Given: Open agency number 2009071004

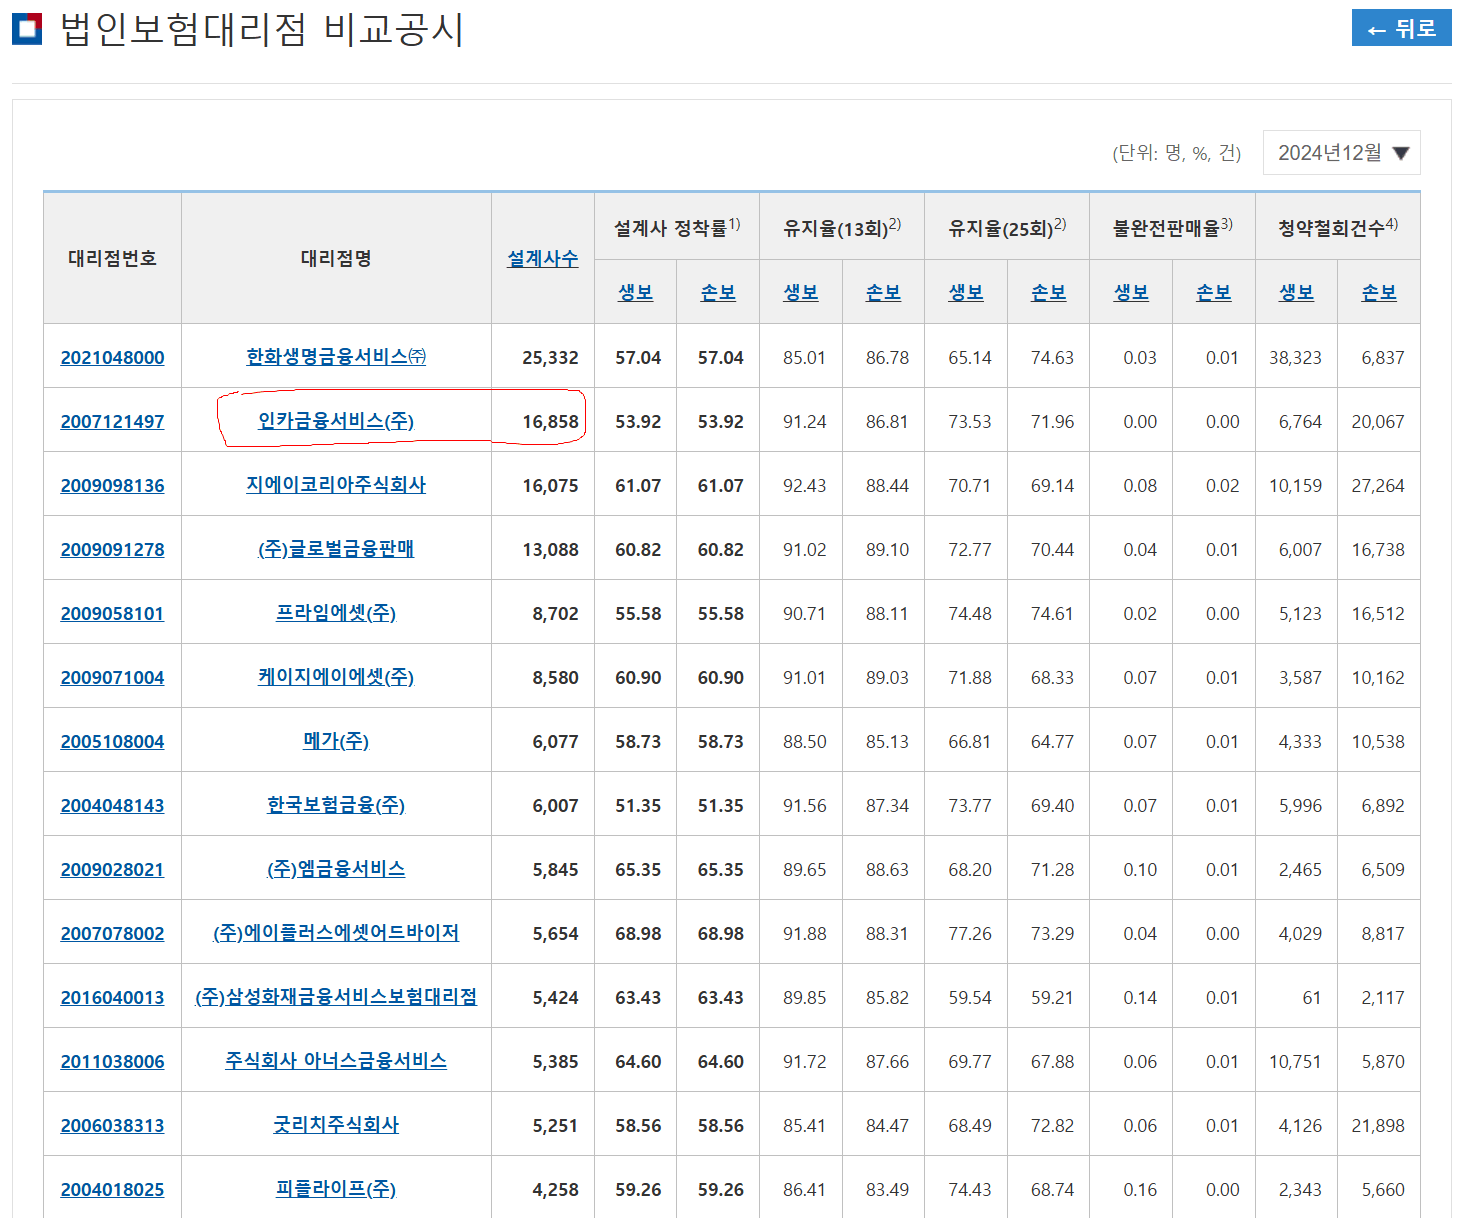Looking at the screenshot, I should click(x=112, y=677).
